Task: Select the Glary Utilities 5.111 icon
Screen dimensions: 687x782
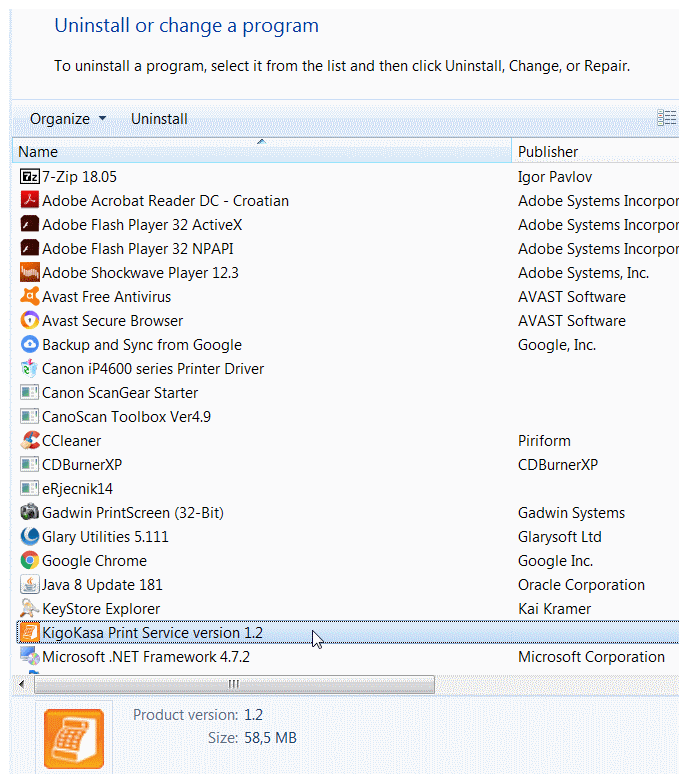Action: click(29, 537)
